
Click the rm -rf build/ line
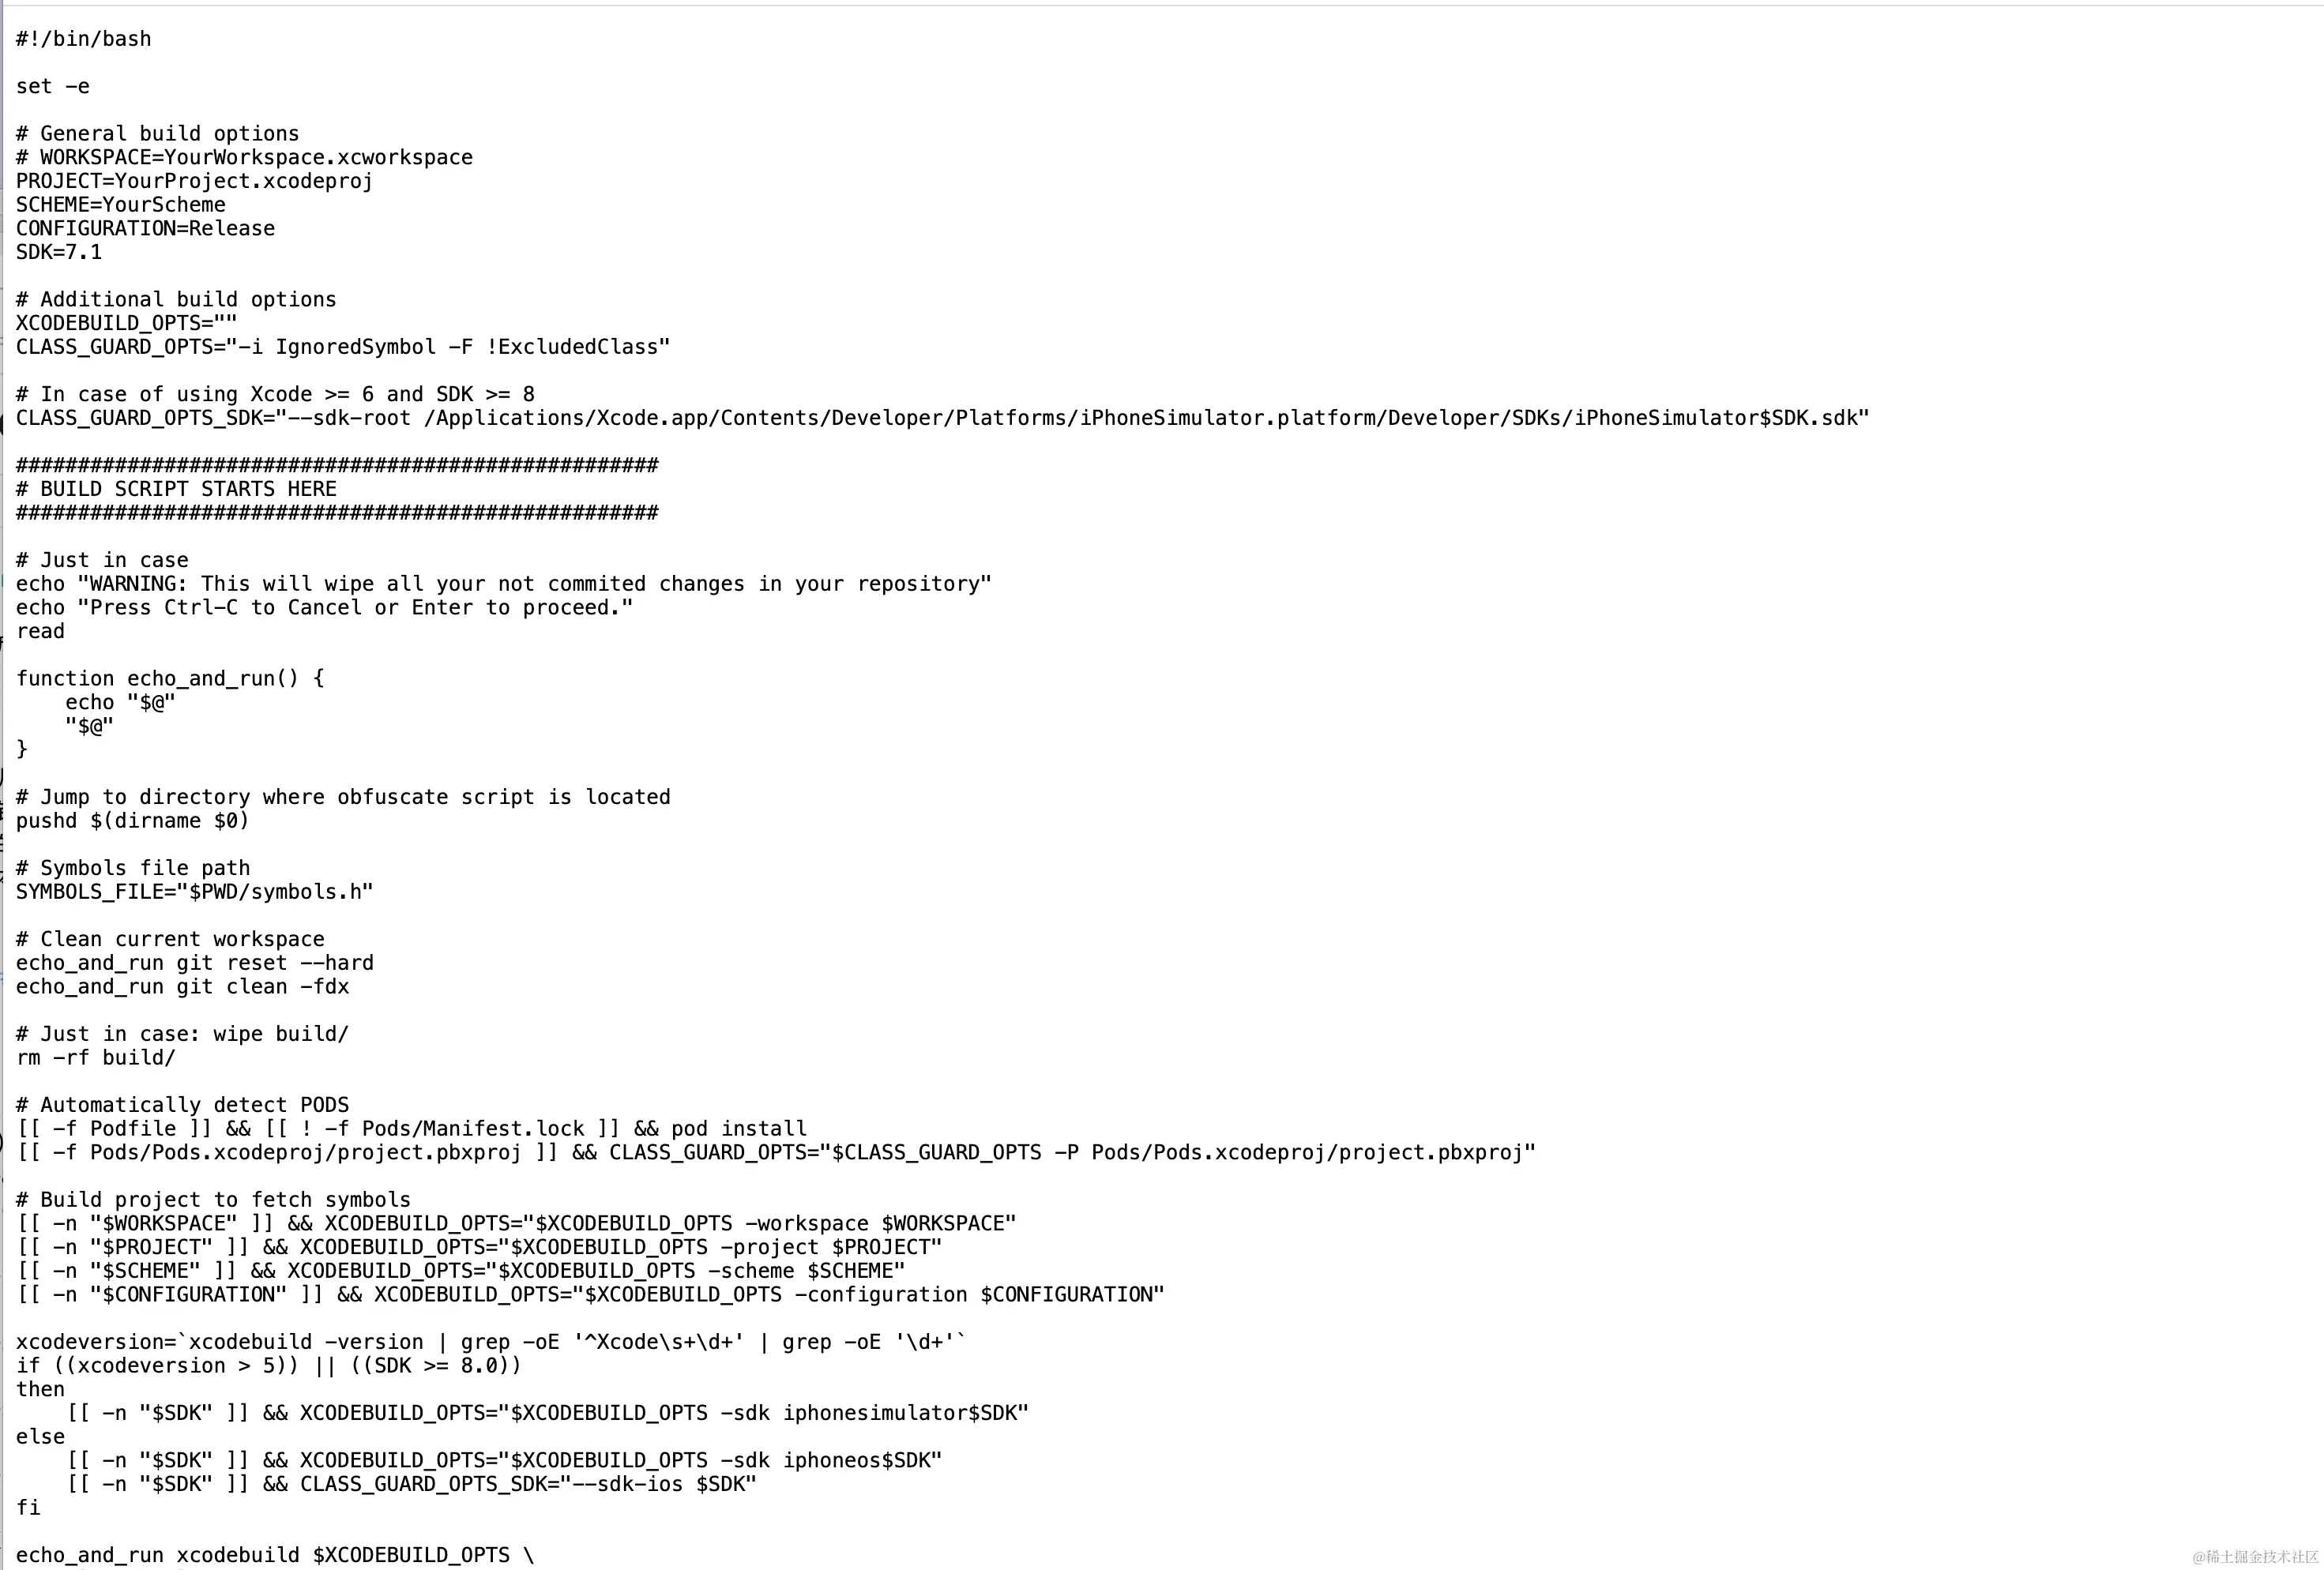[96, 1058]
